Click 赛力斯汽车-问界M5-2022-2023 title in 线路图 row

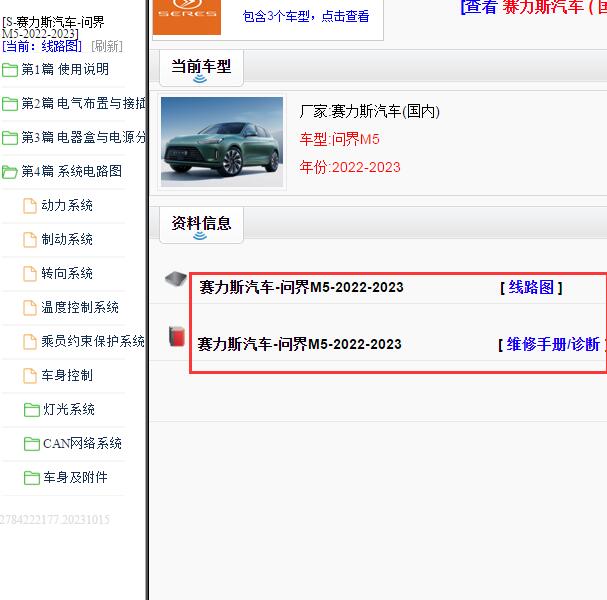pyautogui.click(x=302, y=287)
